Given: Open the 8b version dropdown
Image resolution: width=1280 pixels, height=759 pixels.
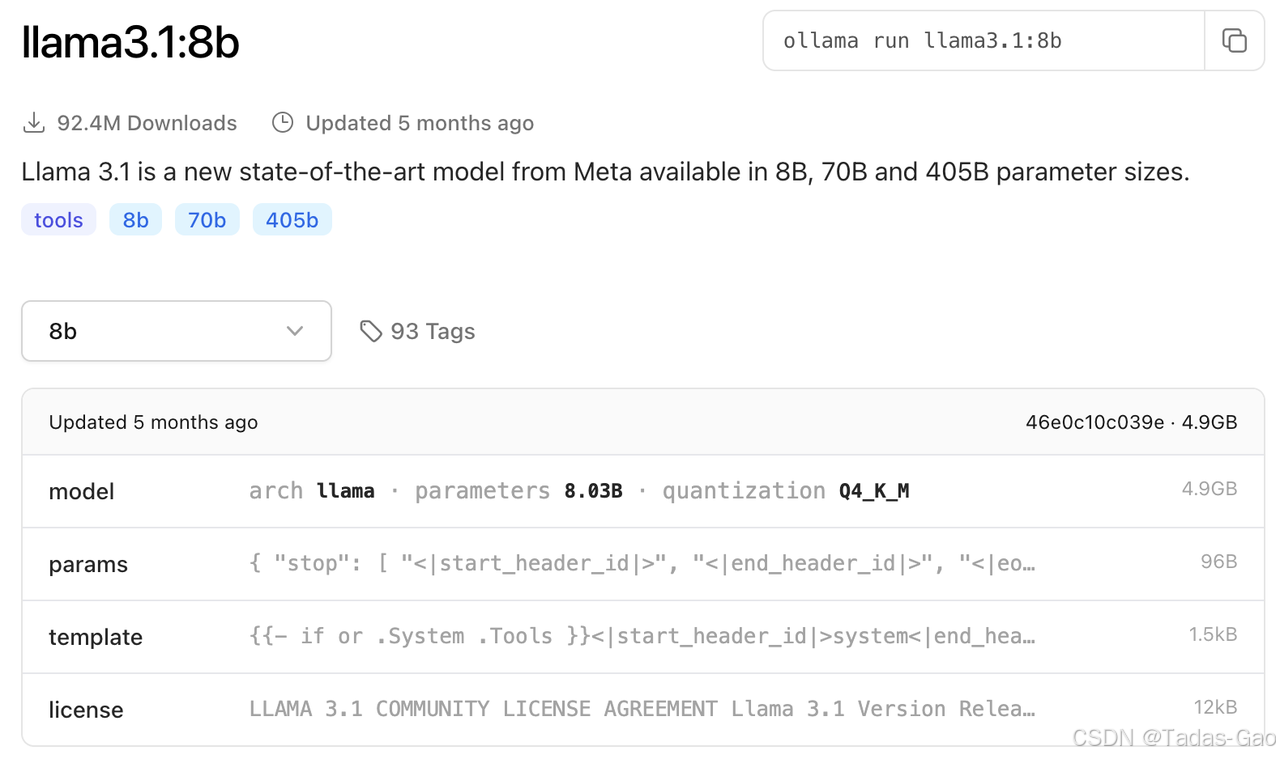Looking at the screenshot, I should [x=176, y=331].
